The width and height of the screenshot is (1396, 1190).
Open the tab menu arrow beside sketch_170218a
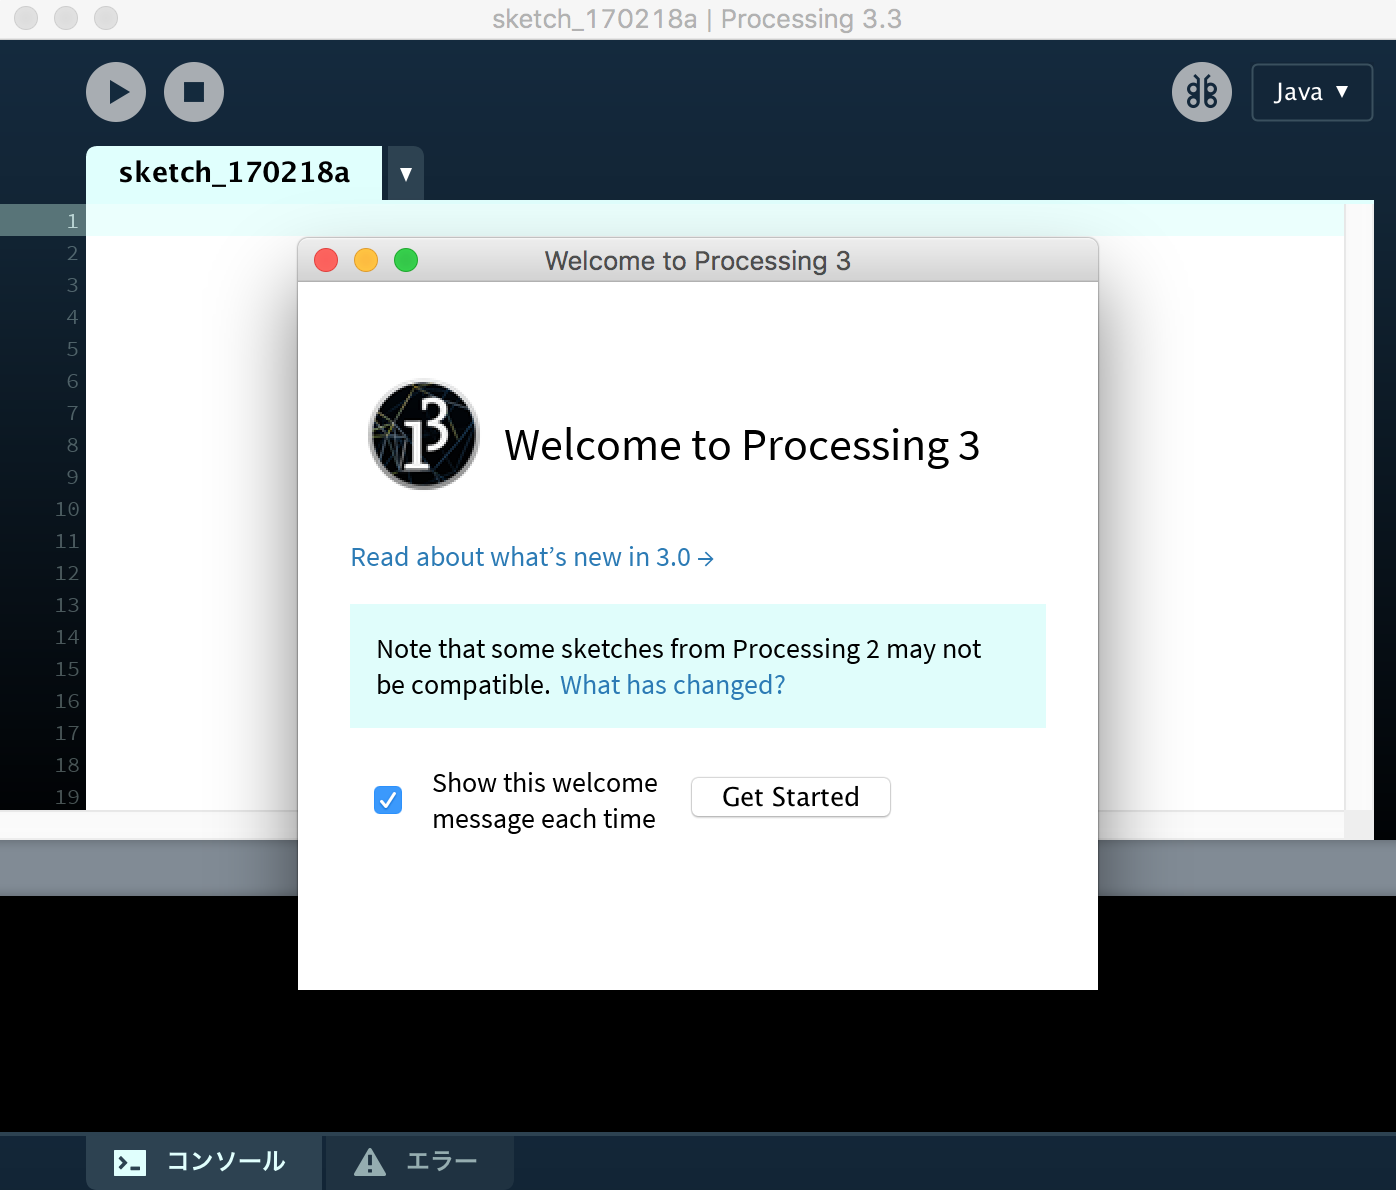(406, 173)
